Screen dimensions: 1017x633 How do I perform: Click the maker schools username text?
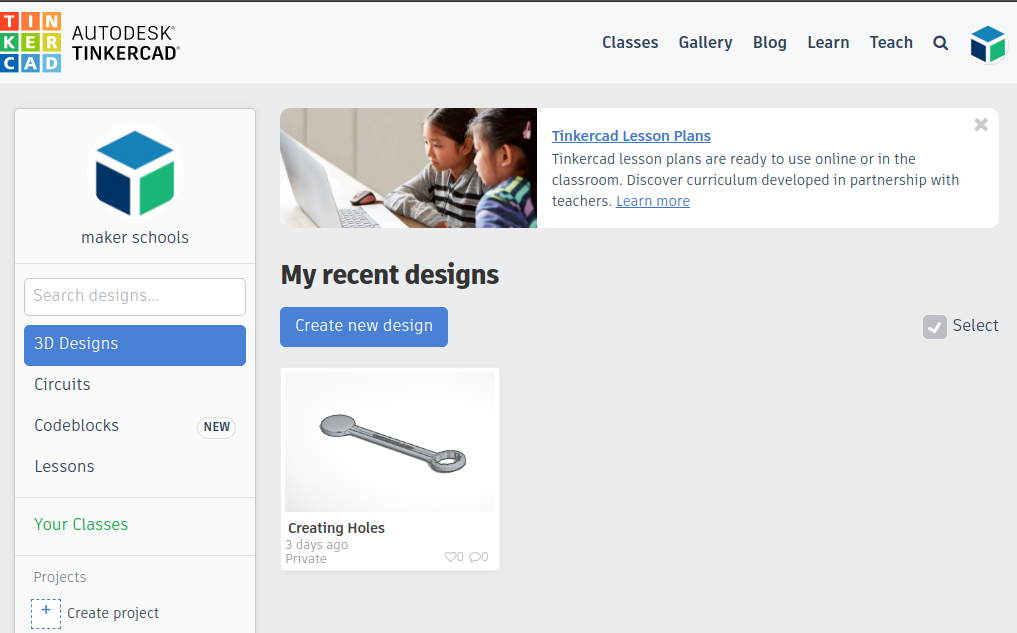135,237
